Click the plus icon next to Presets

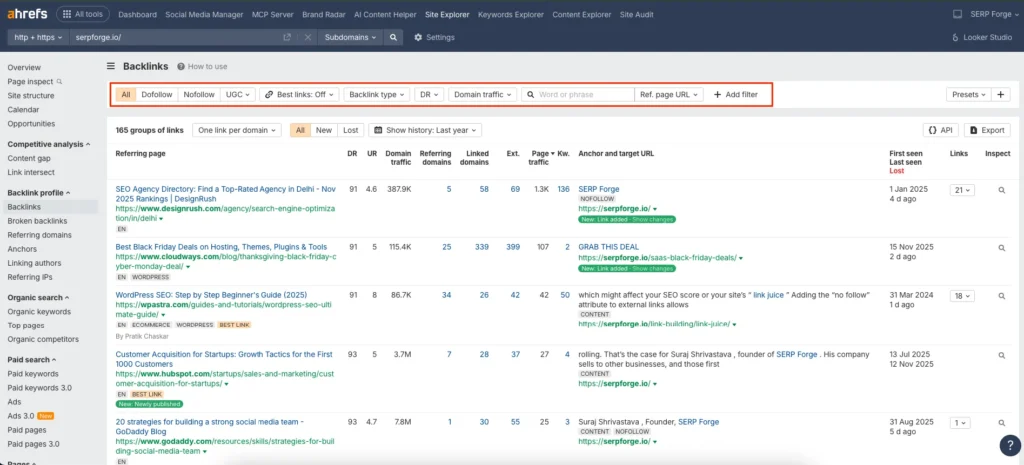point(1001,94)
